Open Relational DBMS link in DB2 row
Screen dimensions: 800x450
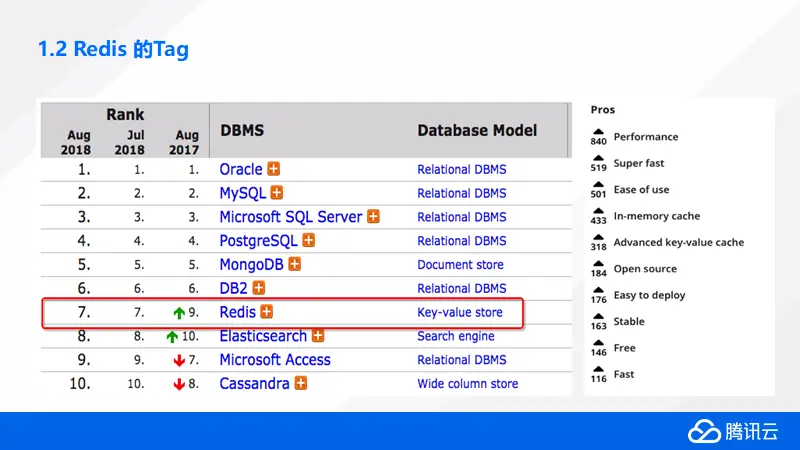pos(462,288)
